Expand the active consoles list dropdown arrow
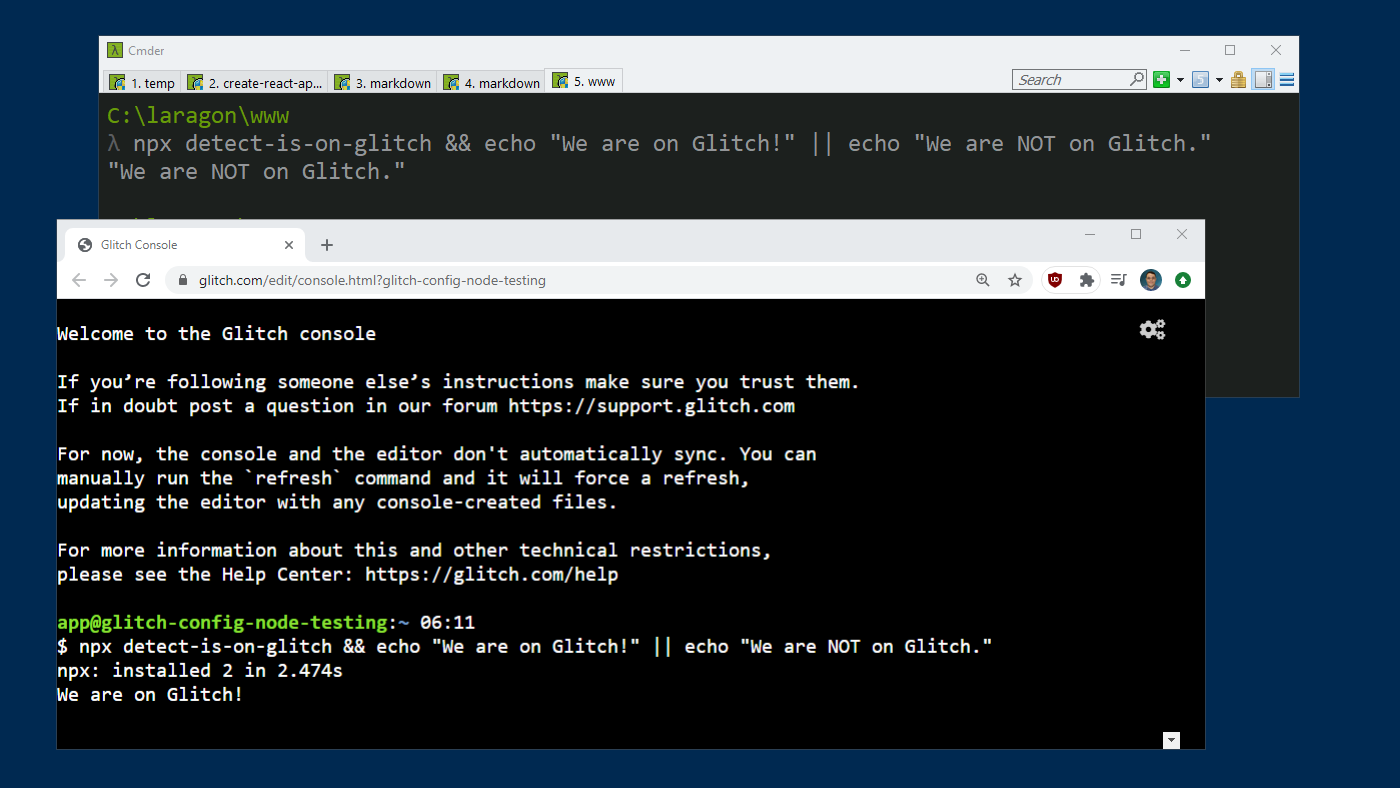Screen dimensions: 1400x788 1219,80
